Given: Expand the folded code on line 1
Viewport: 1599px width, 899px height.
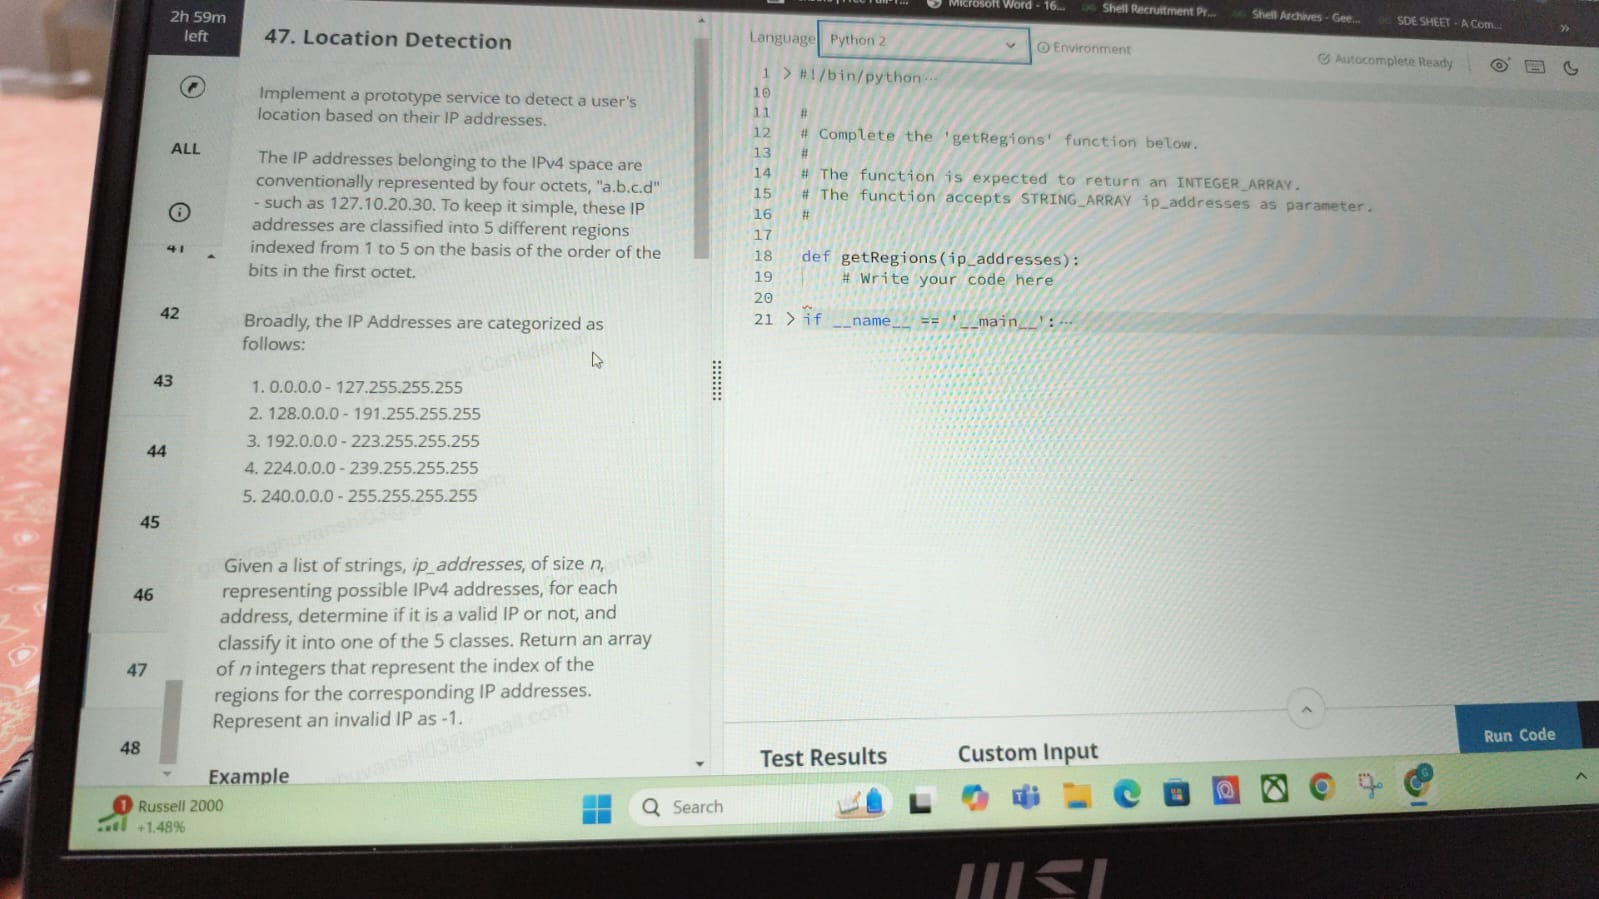Looking at the screenshot, I should tap(787, 73).
